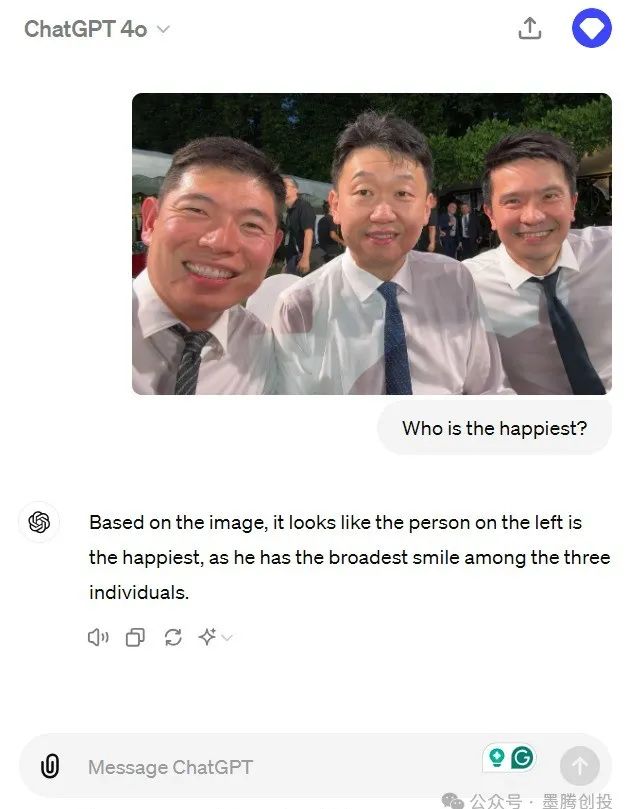633x809 pixels.
Task: Click the 公众号 墨腾创投 watermark text
Action: (x=540, y=801)
